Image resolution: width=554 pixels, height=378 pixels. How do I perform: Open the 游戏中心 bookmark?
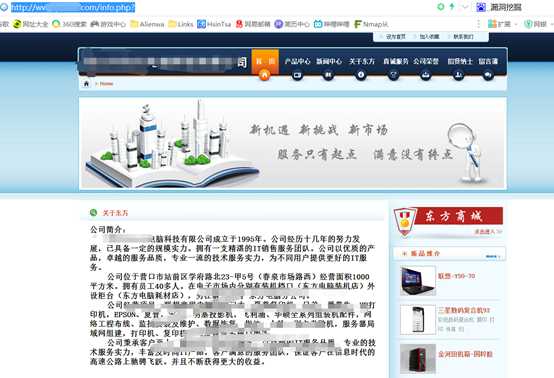point(108,24)
